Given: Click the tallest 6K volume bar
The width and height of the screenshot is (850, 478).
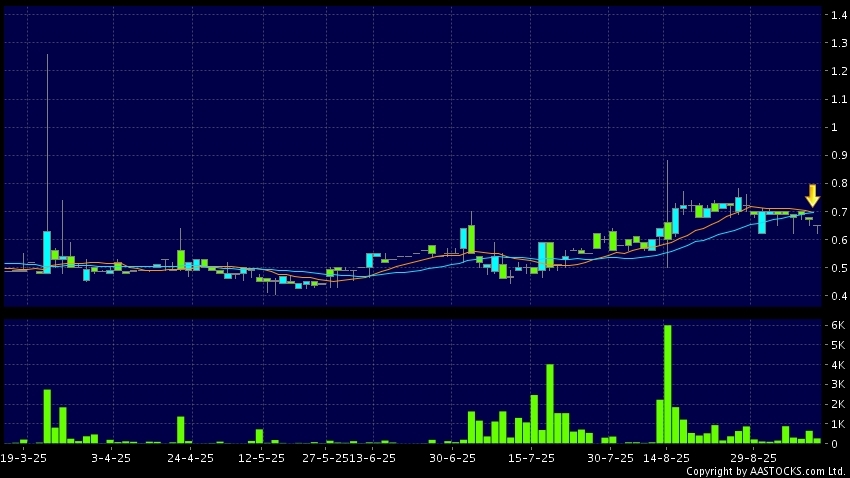Looking at the screenshot, I should [667, 384].
